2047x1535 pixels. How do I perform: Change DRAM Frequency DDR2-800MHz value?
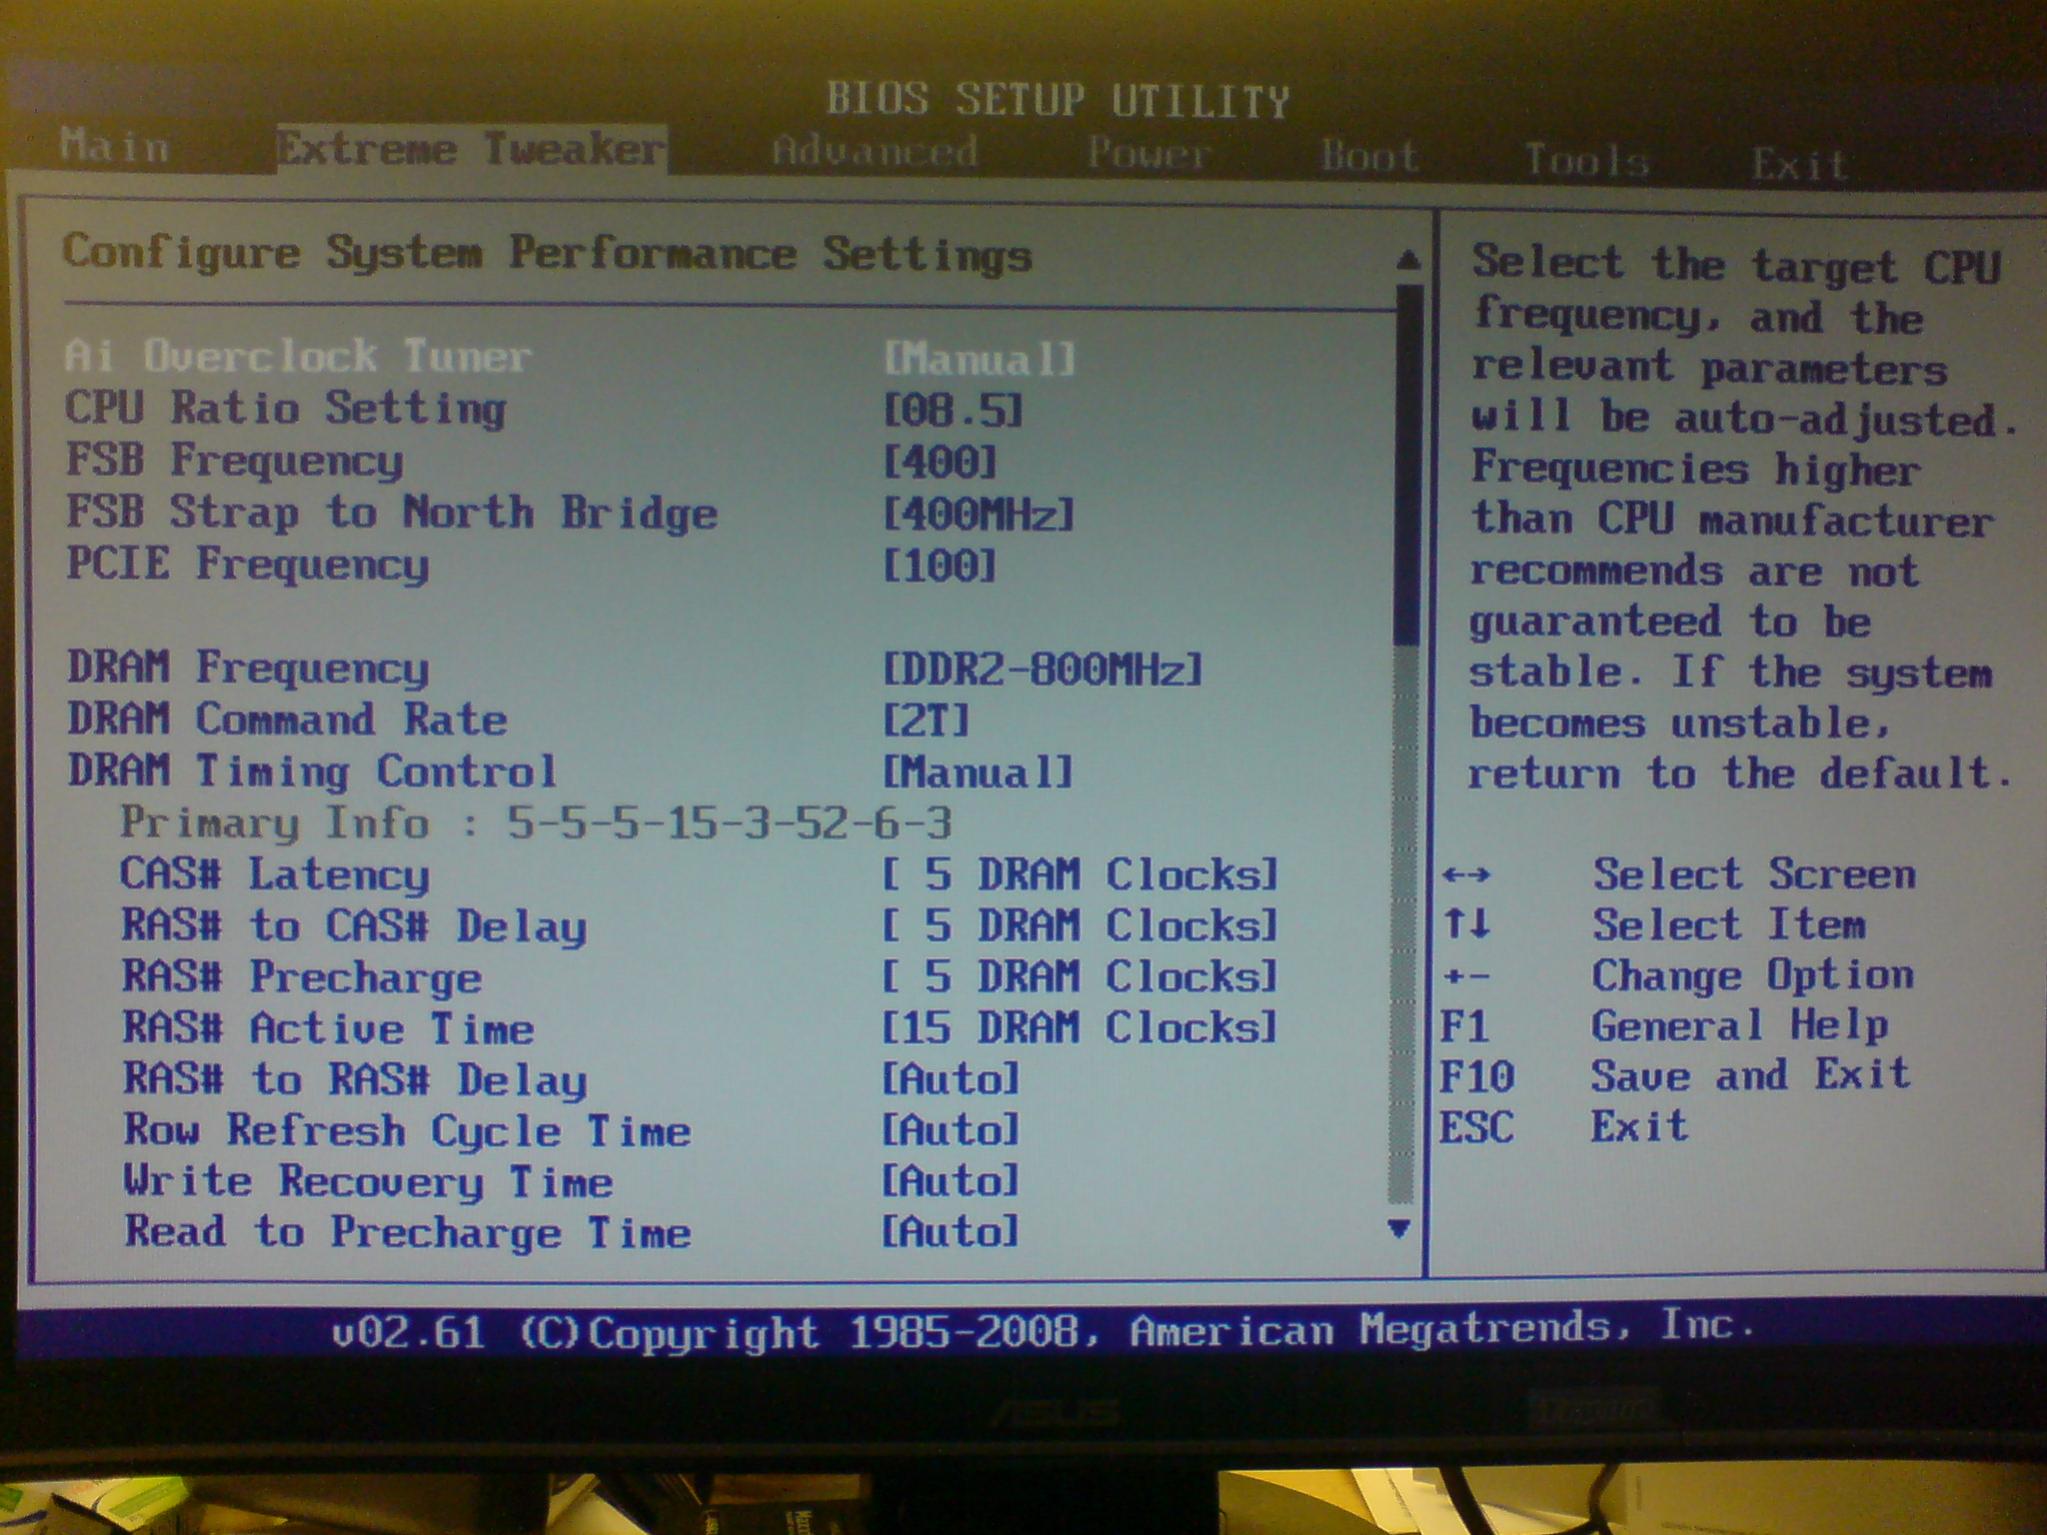click(x=1042, y=669)
